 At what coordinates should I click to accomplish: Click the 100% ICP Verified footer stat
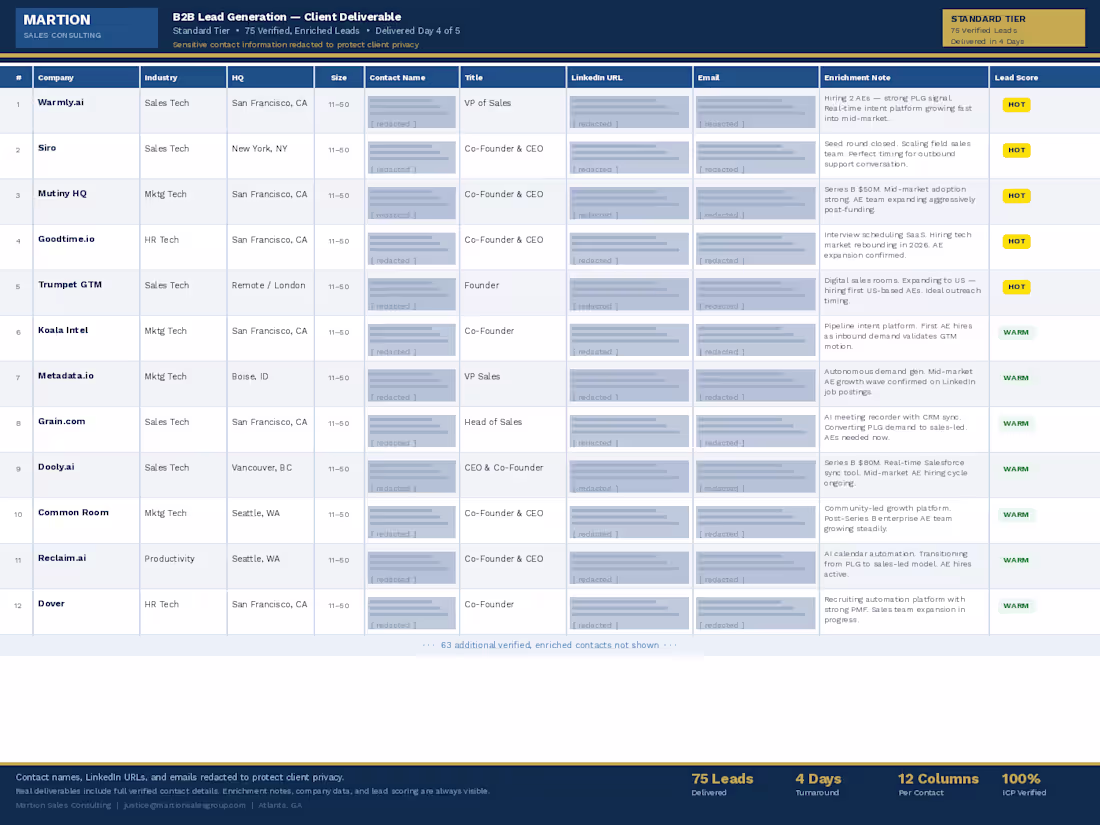pyautogui.click(x=1024, y=784)
